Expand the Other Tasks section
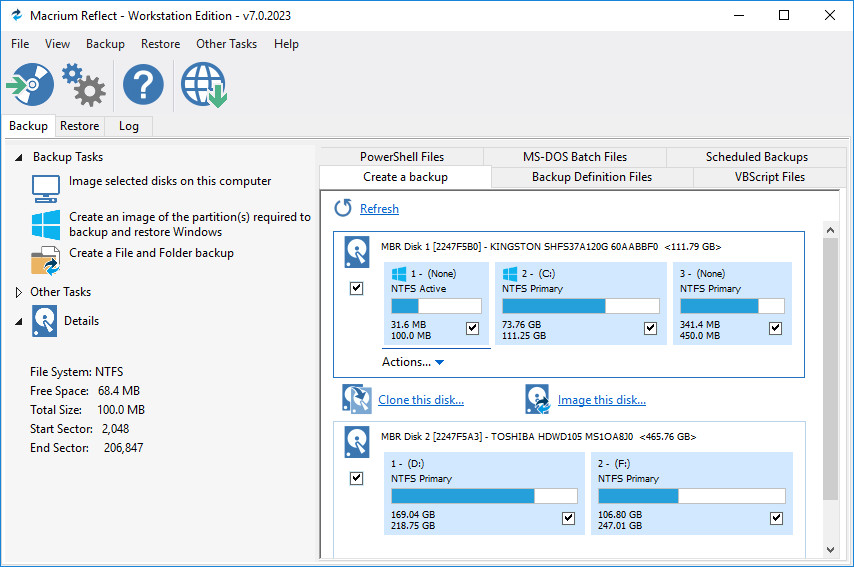Viewport: 854px width, 567px height. [19, 292]
